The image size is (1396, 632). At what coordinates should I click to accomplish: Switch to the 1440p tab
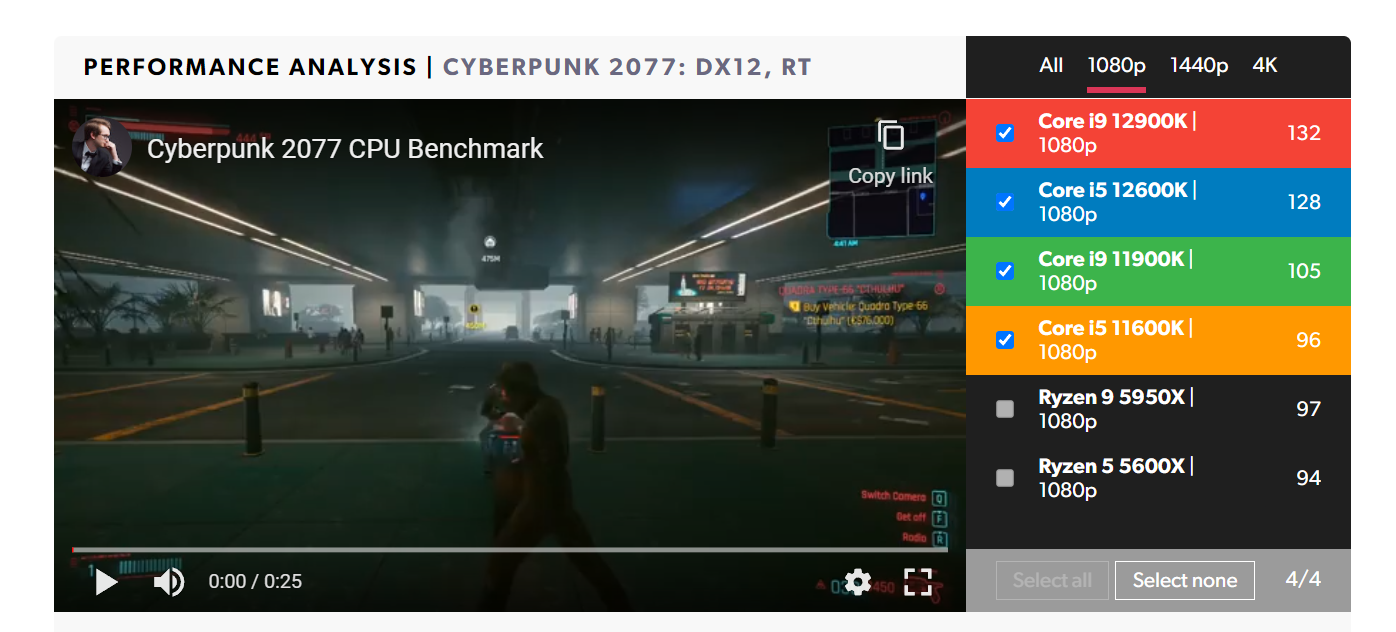click(x=1199, y=65)
